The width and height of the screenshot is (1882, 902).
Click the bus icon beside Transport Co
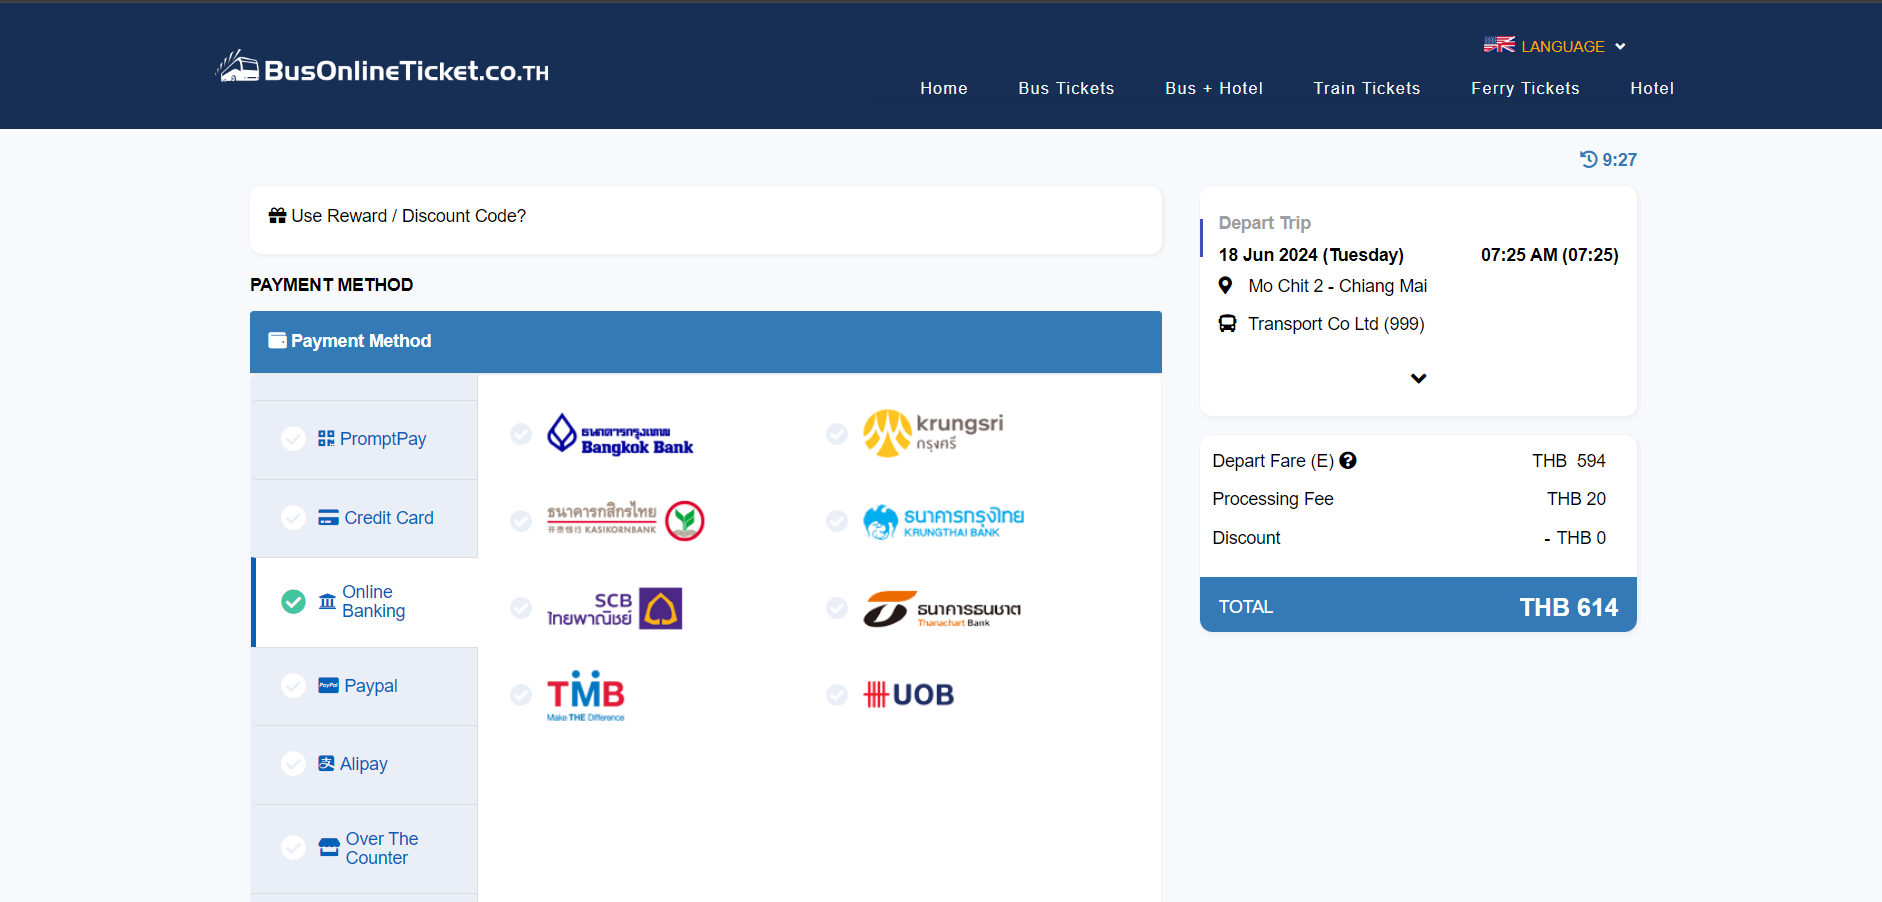tap(1227, 323)
